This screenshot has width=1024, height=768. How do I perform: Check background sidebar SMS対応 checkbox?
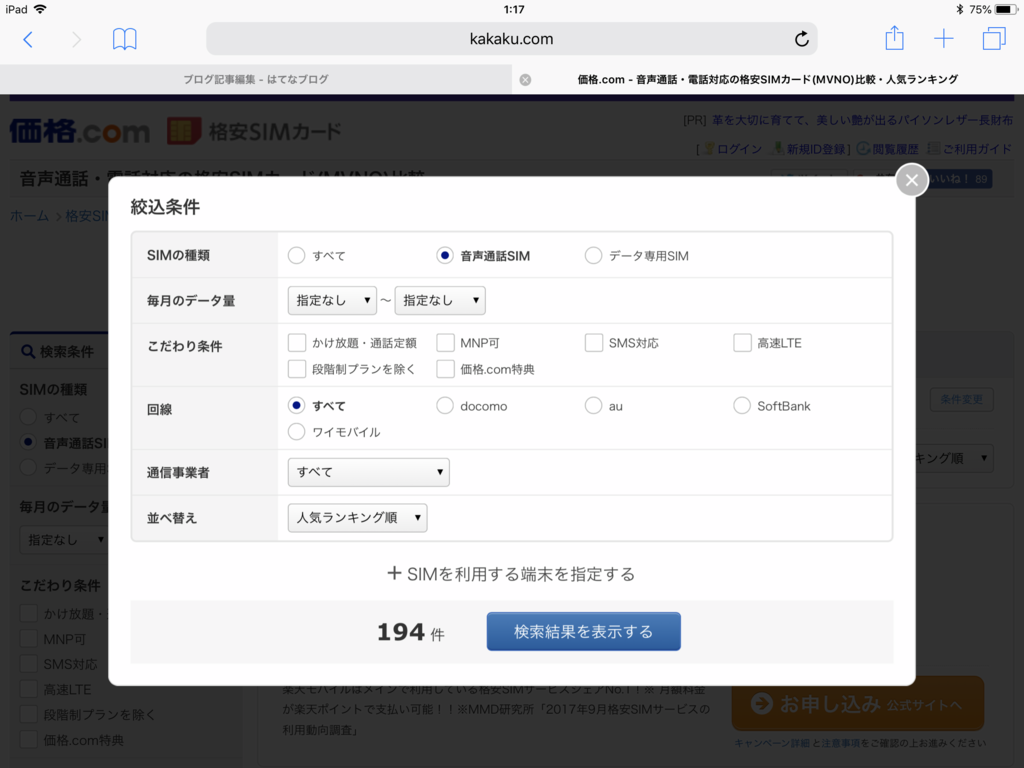tap(29, 664)
